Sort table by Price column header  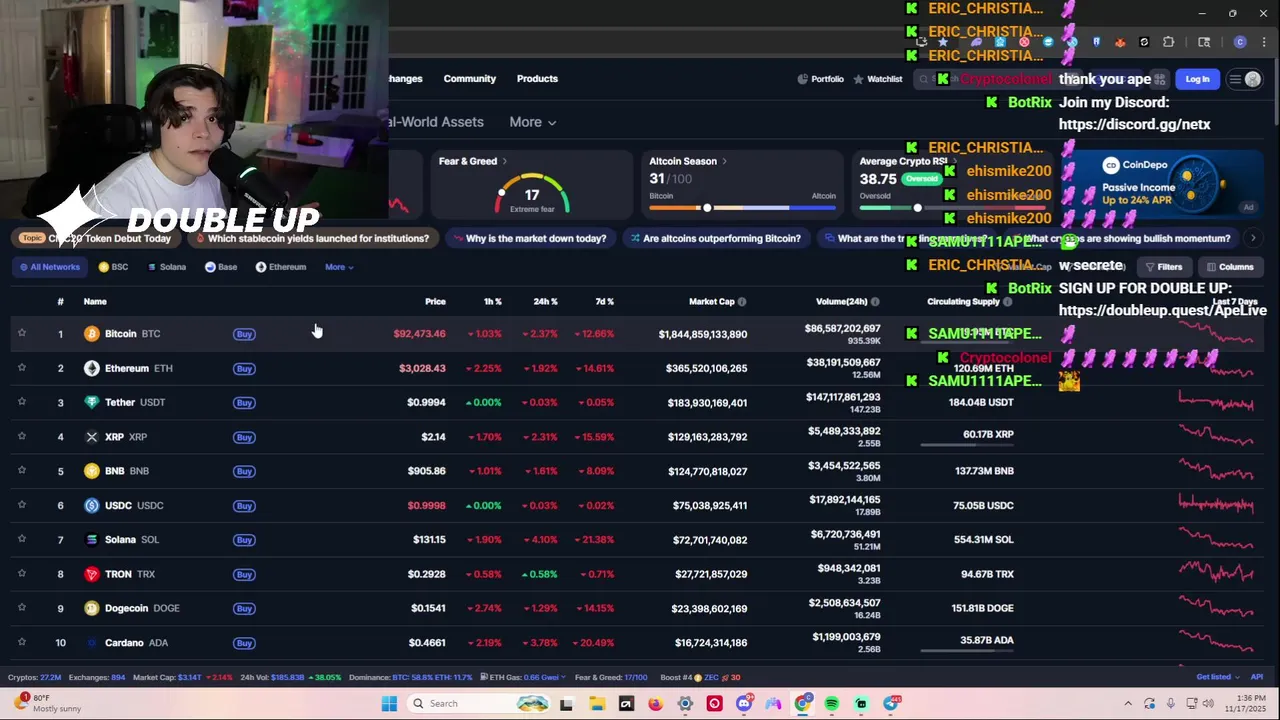pyautogui.click(x=435, y=301)
